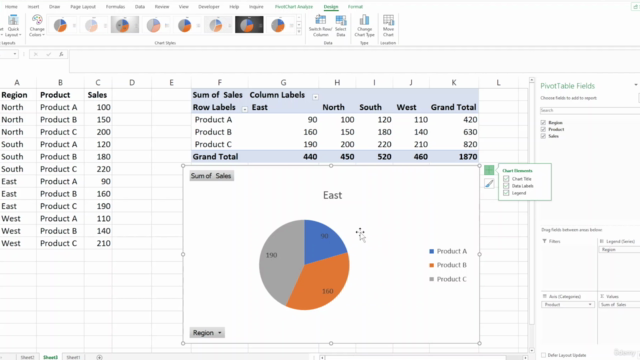Toggle the Sales field checkbox
Screen dimensions: 640x360
coord(543,136)
